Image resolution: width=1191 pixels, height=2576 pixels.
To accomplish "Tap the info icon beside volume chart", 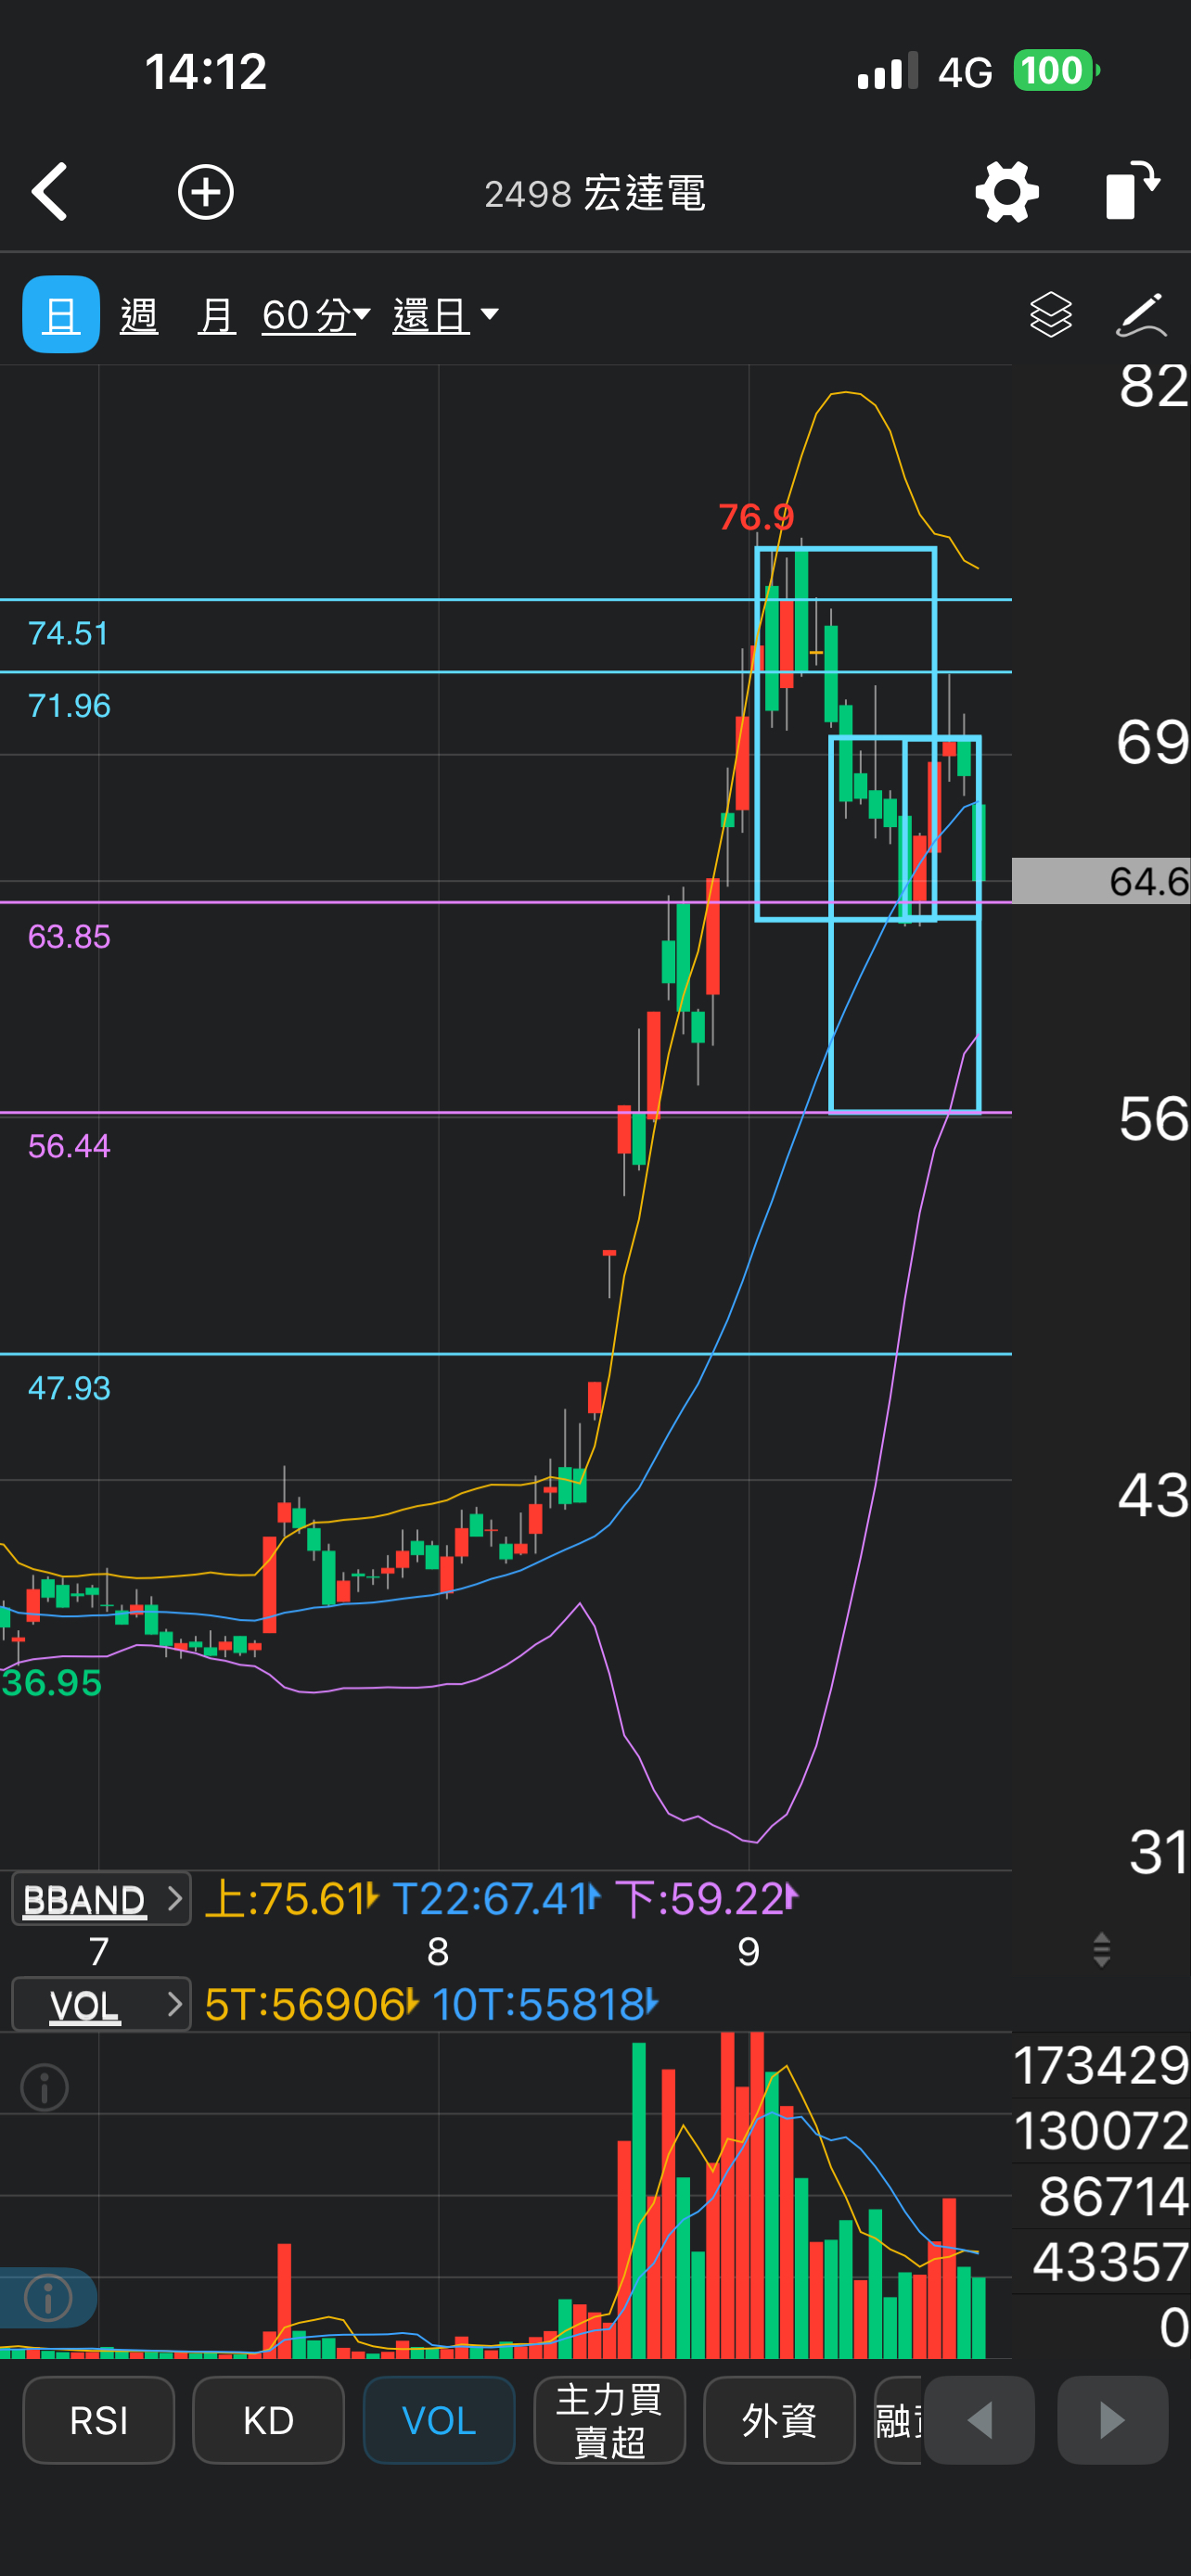I will tap(45, 2088).
